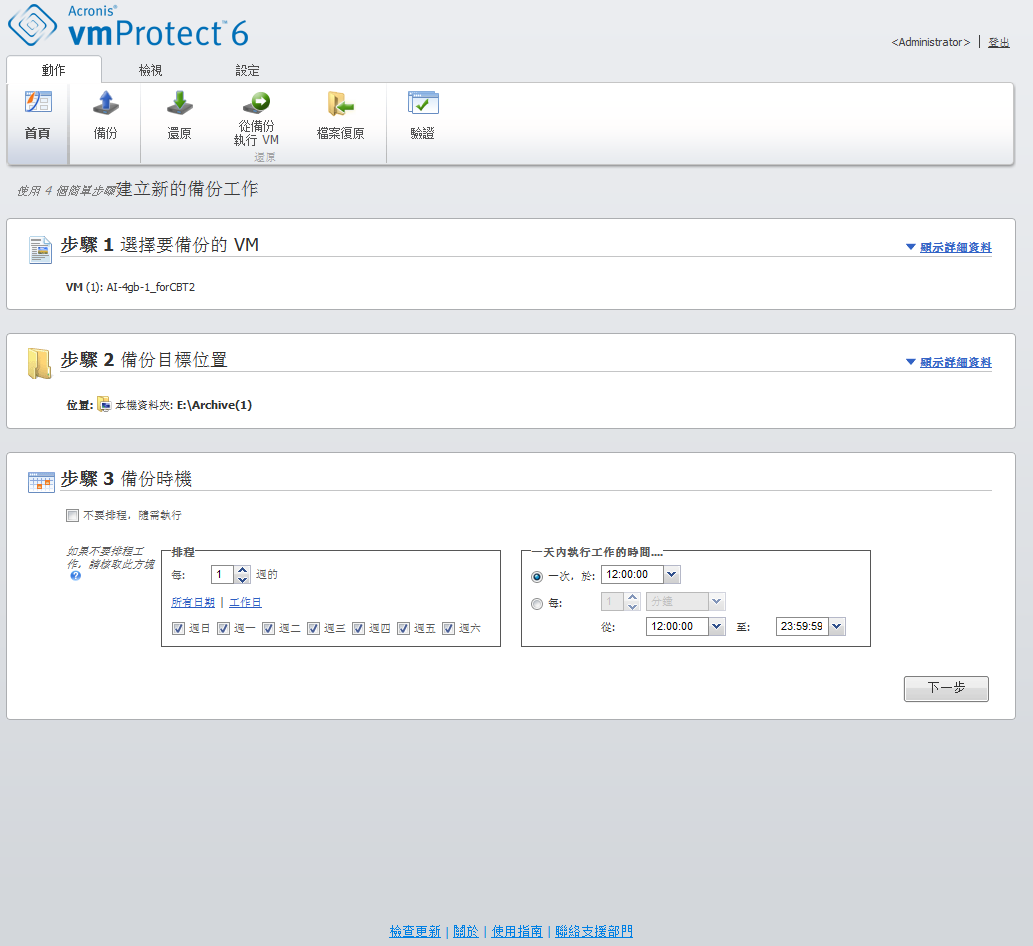Click the help question mark icon
Screen dimensions: 1033x946
coord(76,576)
